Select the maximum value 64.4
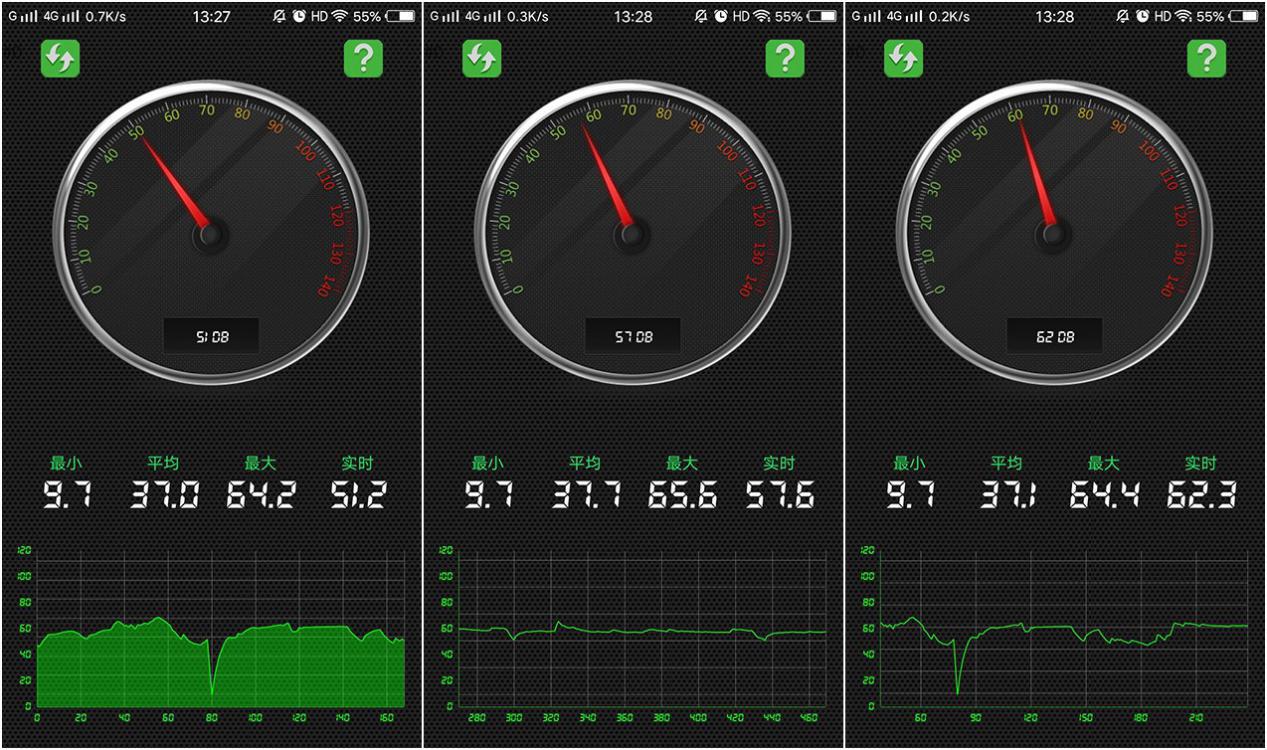 coord(1105,495)
